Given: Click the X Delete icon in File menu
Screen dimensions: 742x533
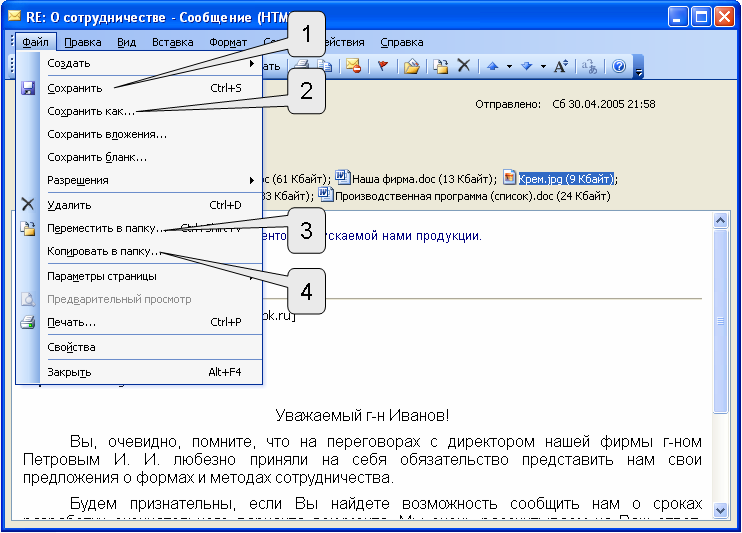Looking at the screenshot, I should pyautogui.click(x=28, y=204).
